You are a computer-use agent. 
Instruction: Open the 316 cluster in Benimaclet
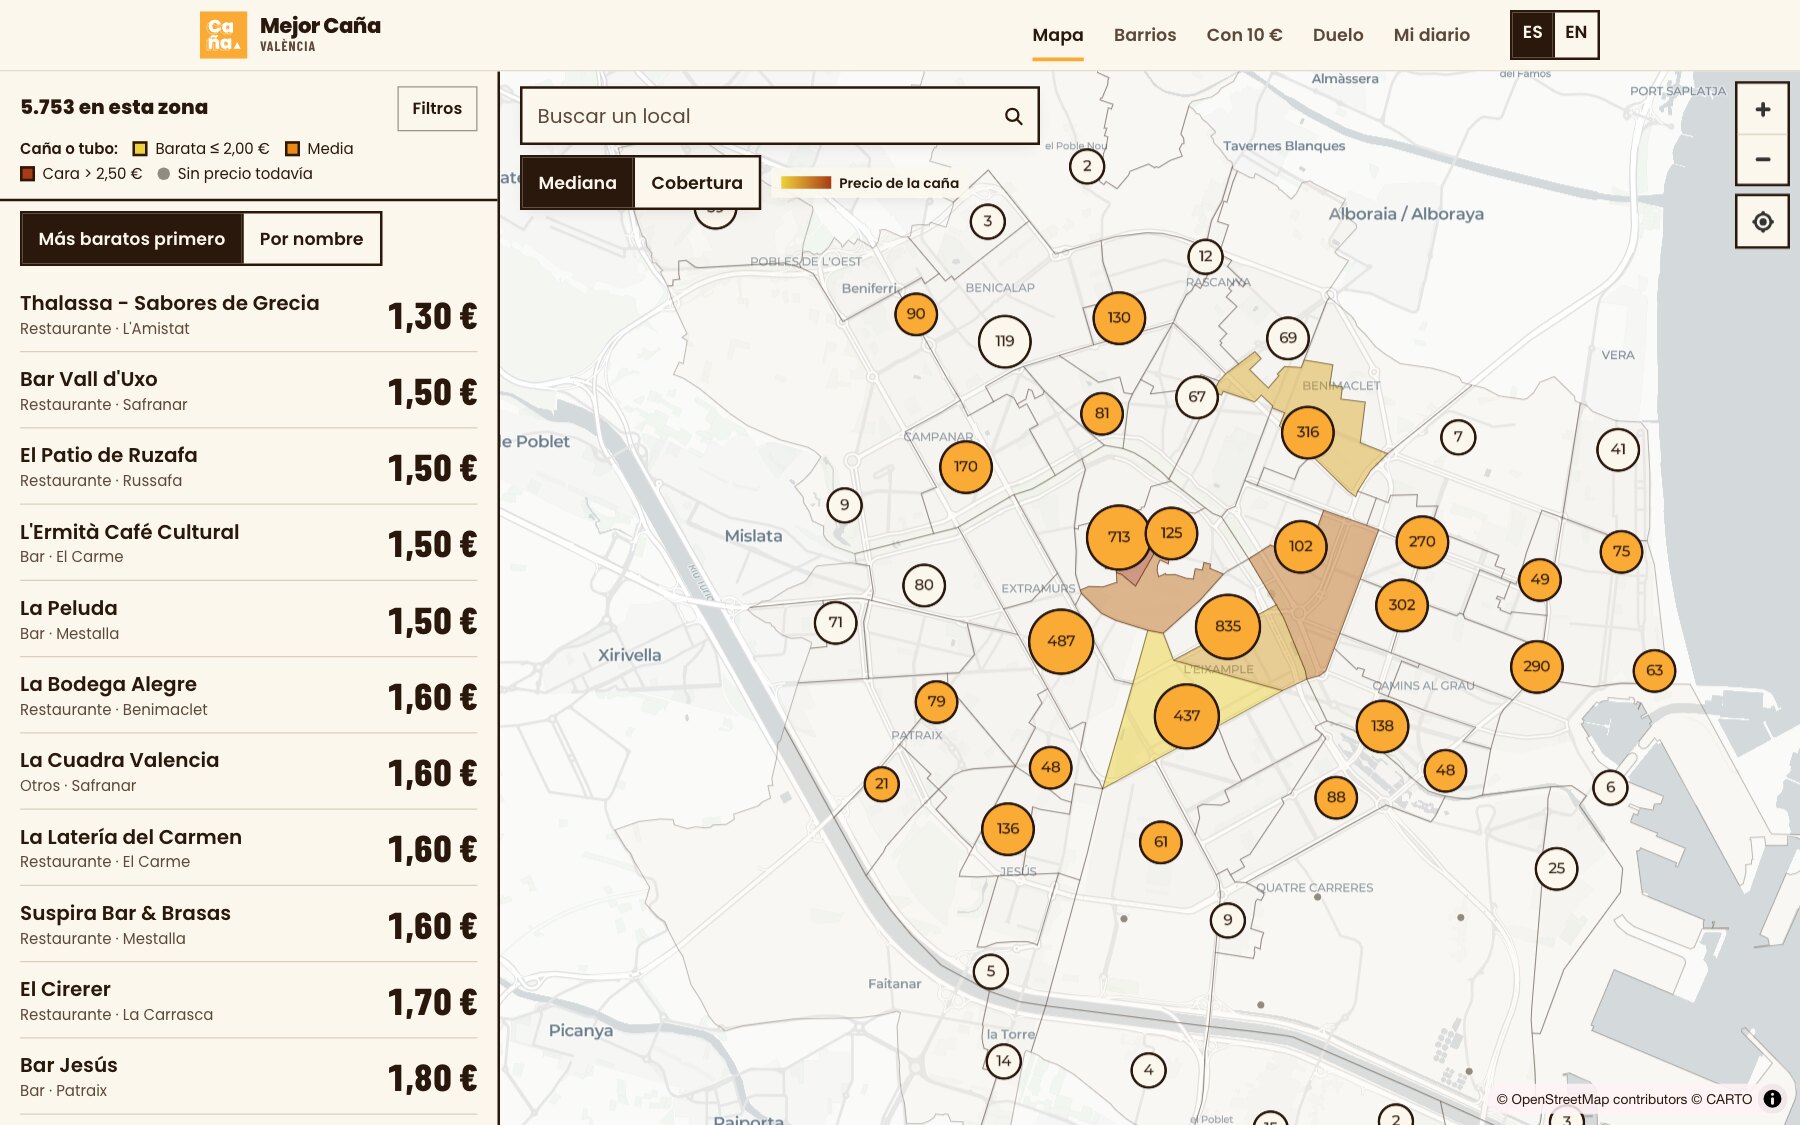click(x=1307, y=432)
